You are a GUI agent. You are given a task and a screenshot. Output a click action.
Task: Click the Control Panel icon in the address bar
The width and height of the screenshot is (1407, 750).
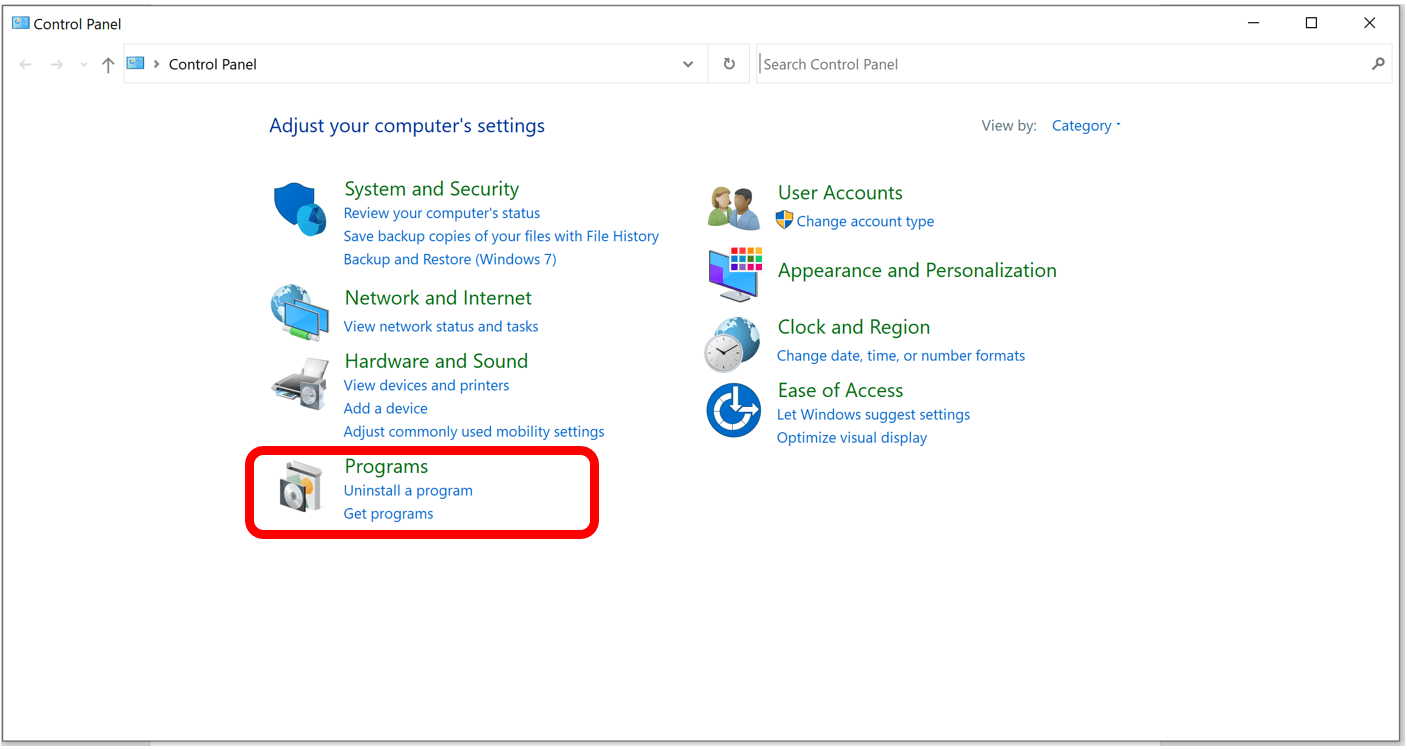135,63
